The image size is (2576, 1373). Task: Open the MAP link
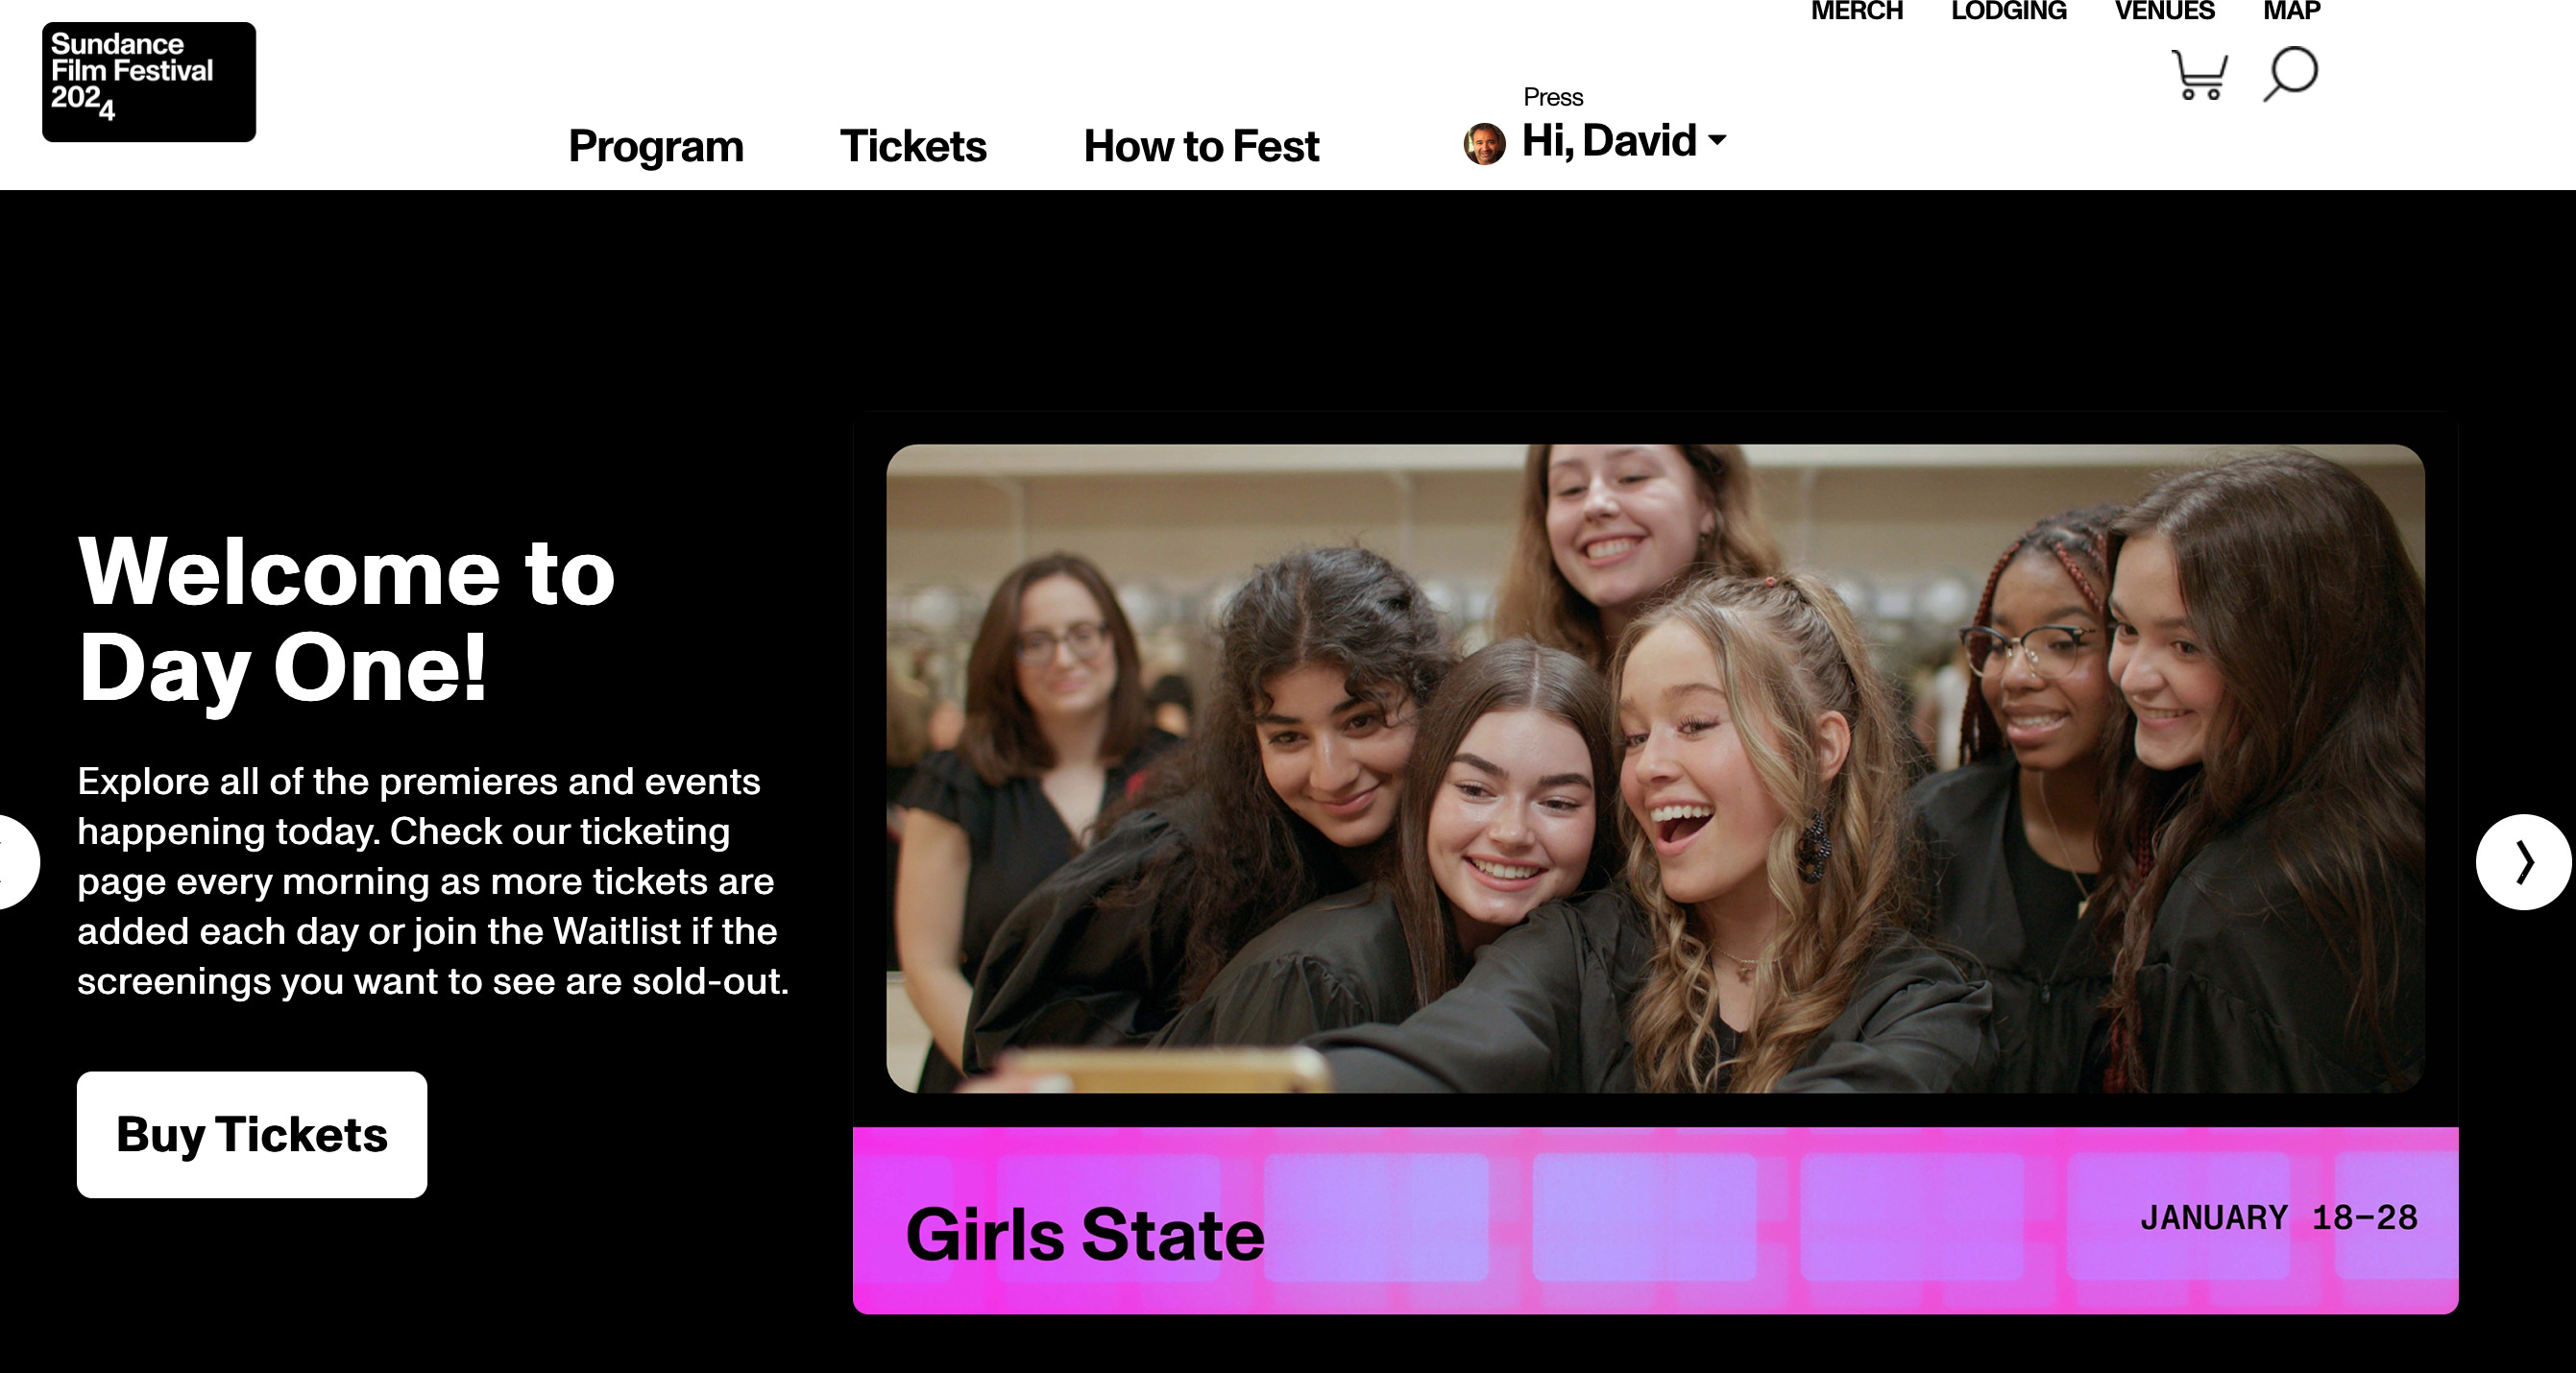click(2291, 11)
